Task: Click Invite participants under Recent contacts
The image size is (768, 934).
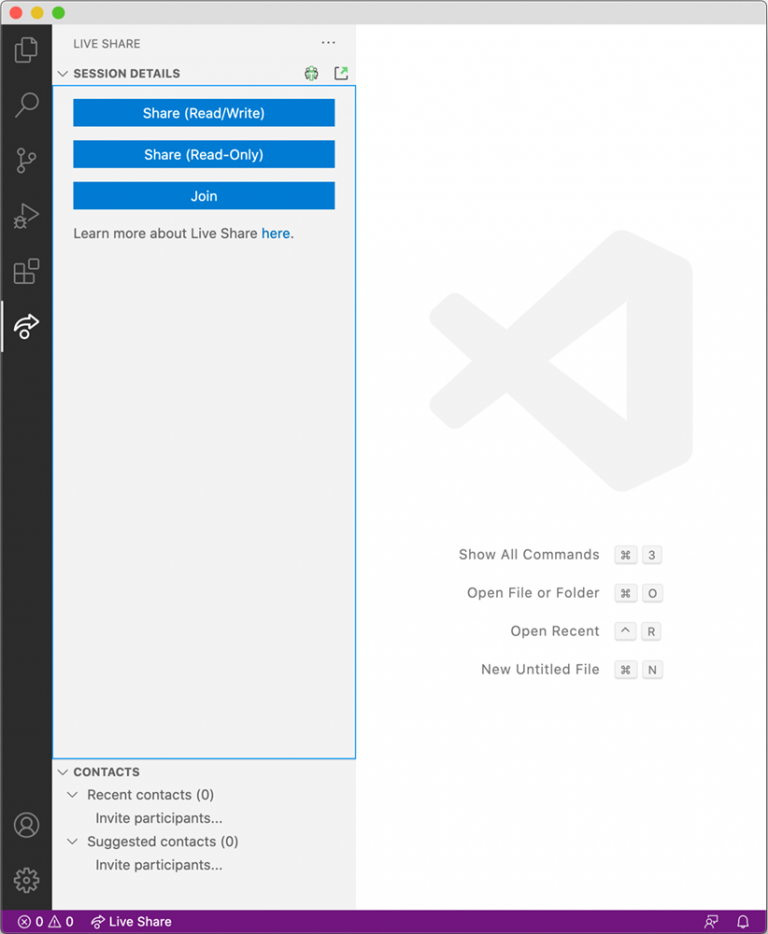Action: coord(159,818)
